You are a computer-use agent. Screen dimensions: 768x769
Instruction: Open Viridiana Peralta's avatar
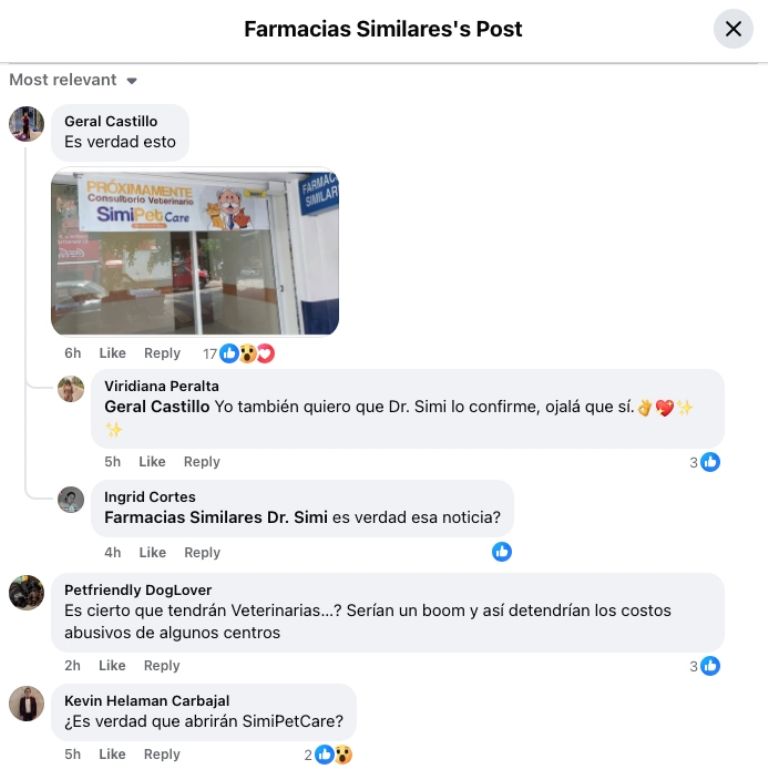(x=71, y=389)
